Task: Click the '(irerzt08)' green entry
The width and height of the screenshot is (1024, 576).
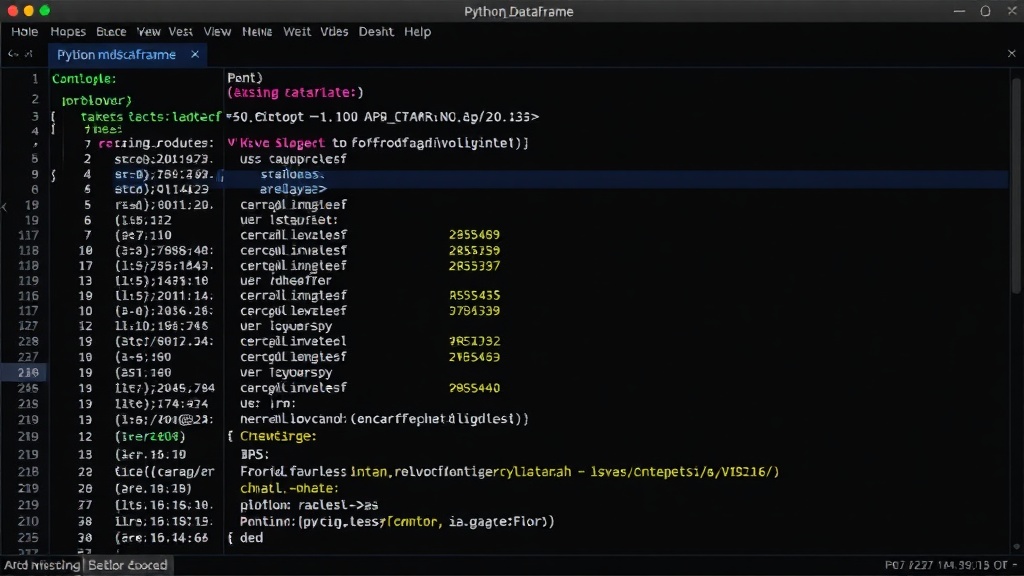Action: click(150, 436)
